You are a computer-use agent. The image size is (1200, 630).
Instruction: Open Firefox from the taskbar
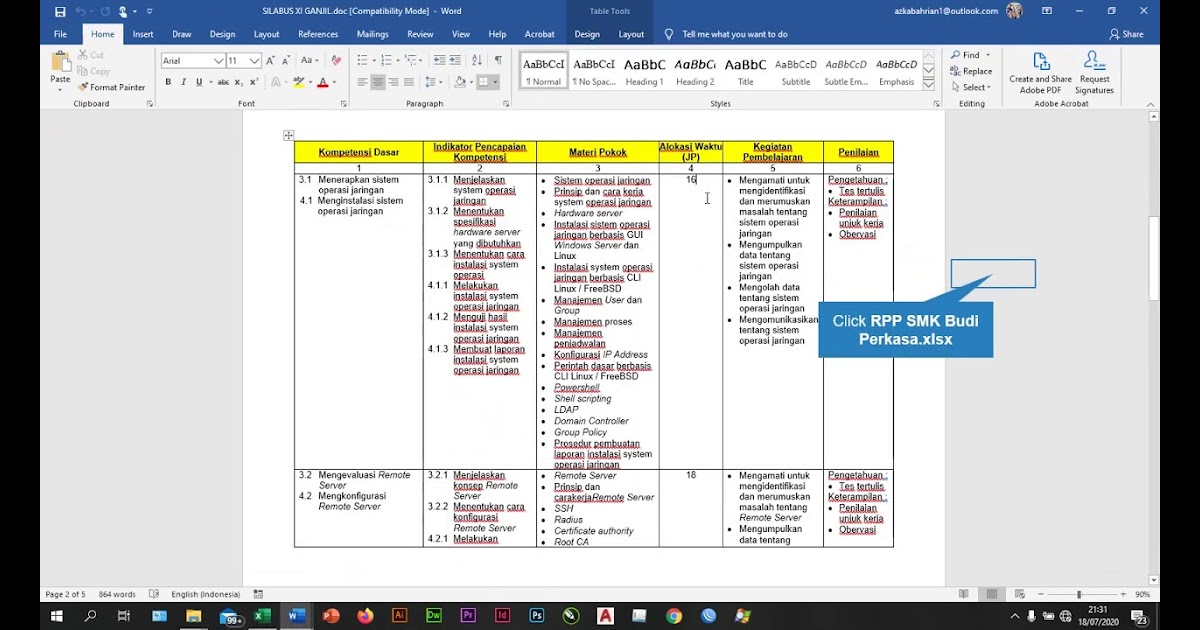pyautogui.click(x=365, y=616)
